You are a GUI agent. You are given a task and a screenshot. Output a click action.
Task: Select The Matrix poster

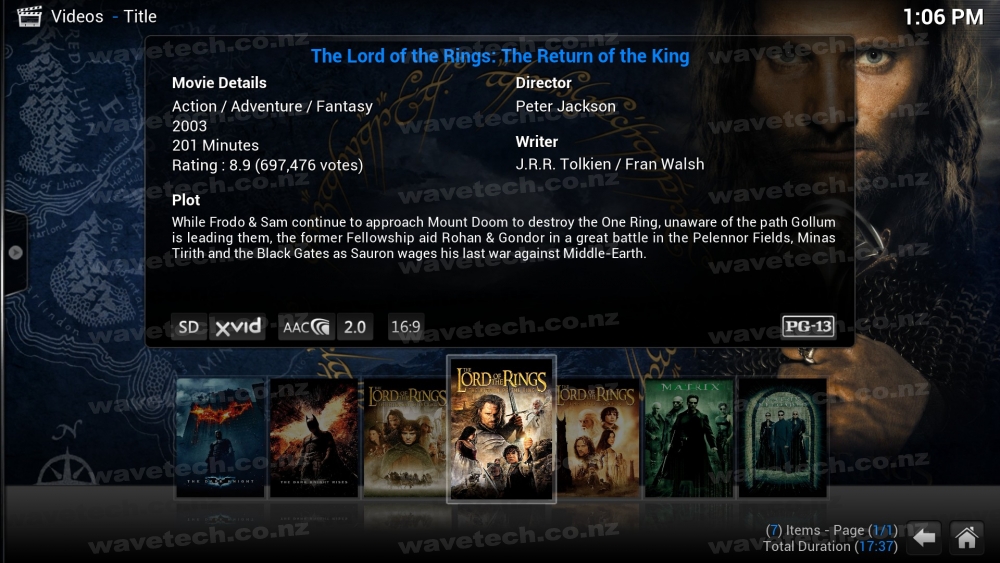point(689,438)
